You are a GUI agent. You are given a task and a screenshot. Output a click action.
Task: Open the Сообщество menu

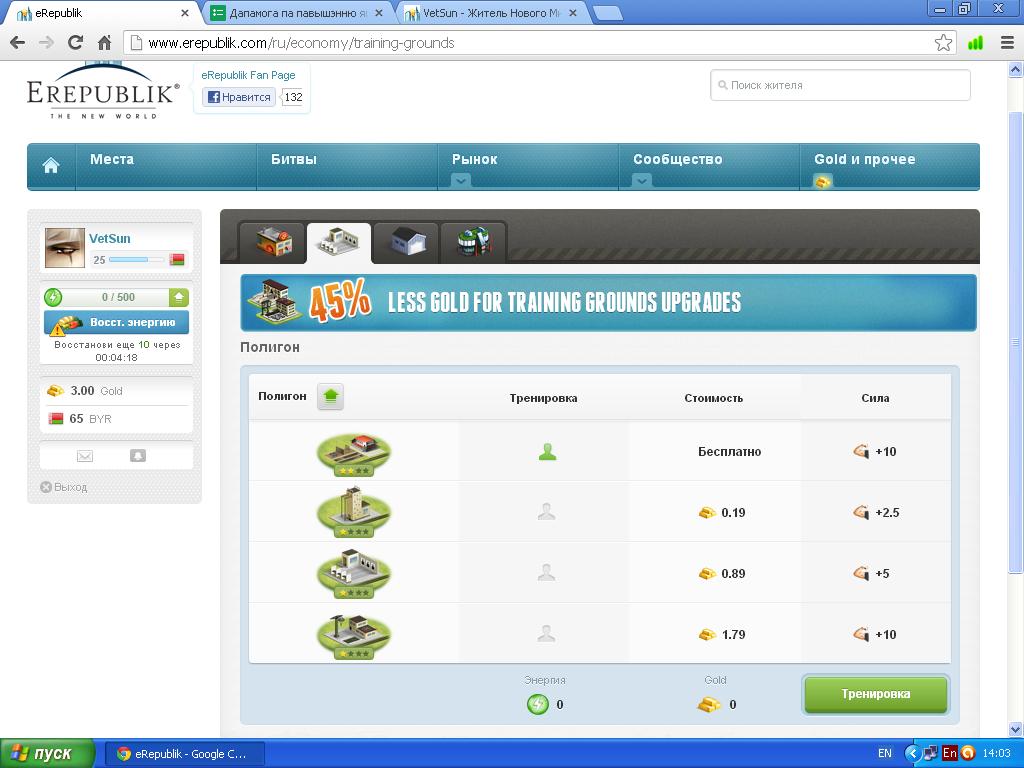tap(678, 159)
